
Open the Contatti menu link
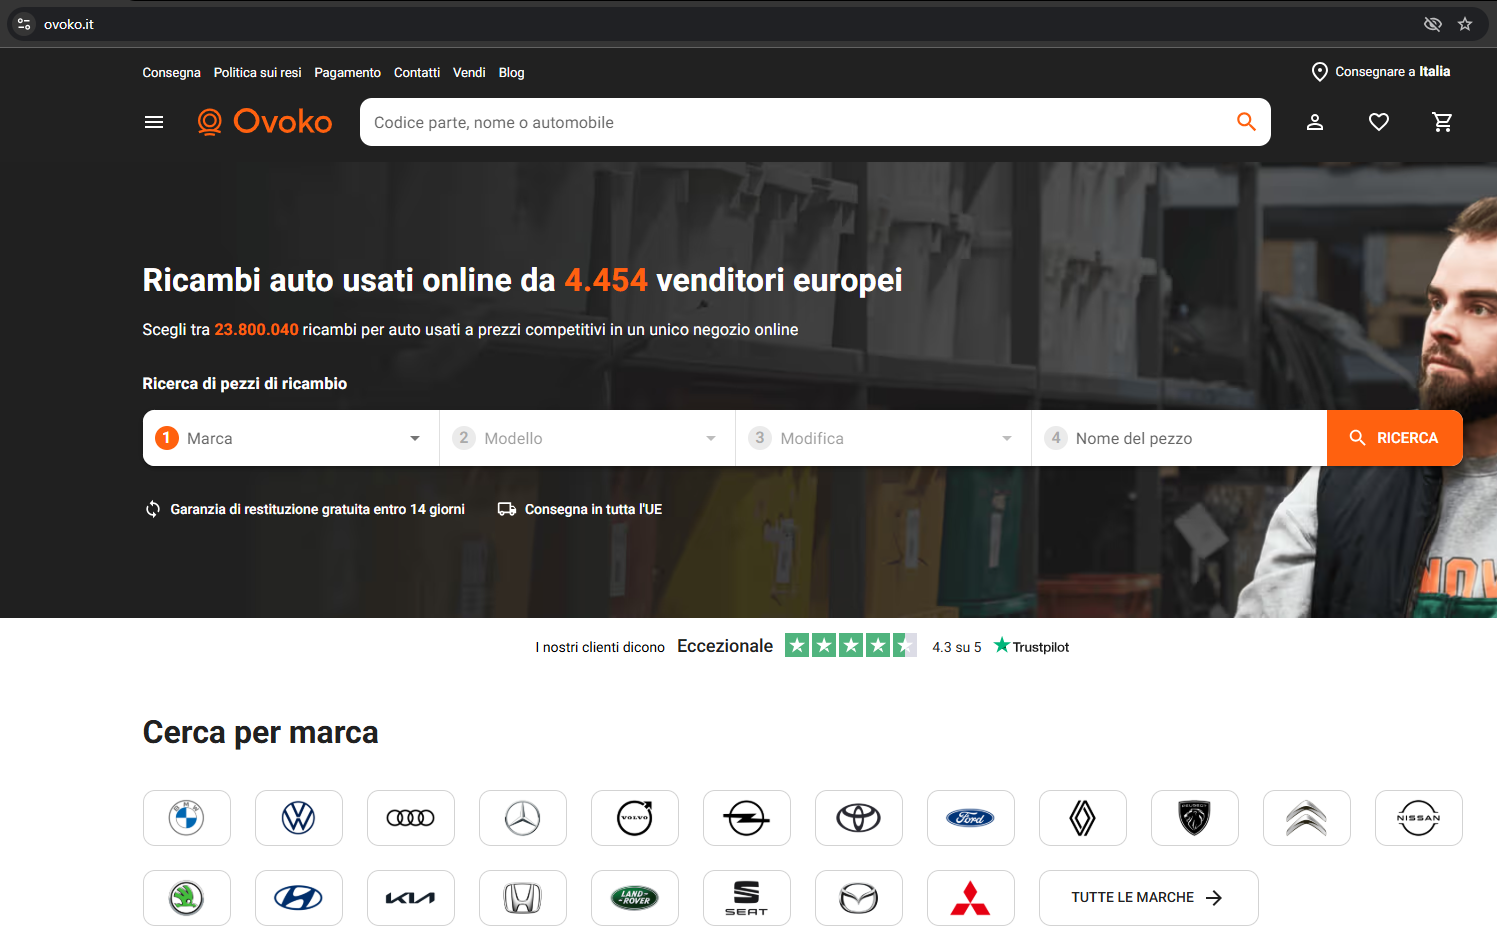click(x=417, y=73)
